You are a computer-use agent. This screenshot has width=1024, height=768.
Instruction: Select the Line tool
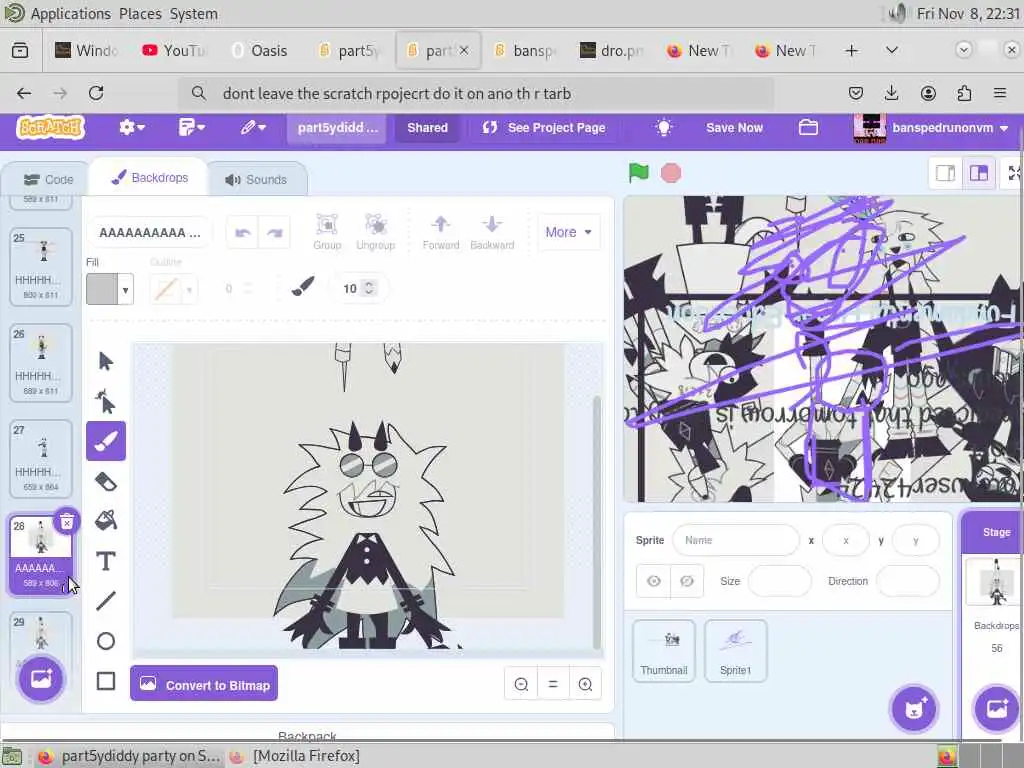(106, 601)
